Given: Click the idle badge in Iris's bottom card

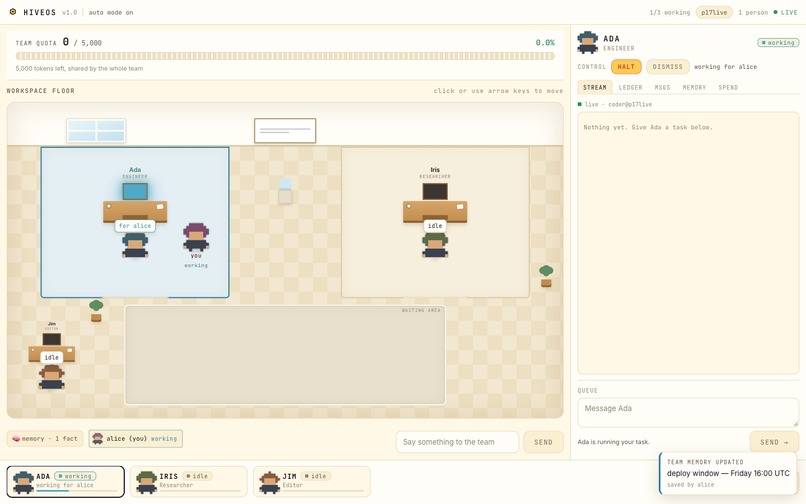Looking at the screenshot, I should 197,476.
